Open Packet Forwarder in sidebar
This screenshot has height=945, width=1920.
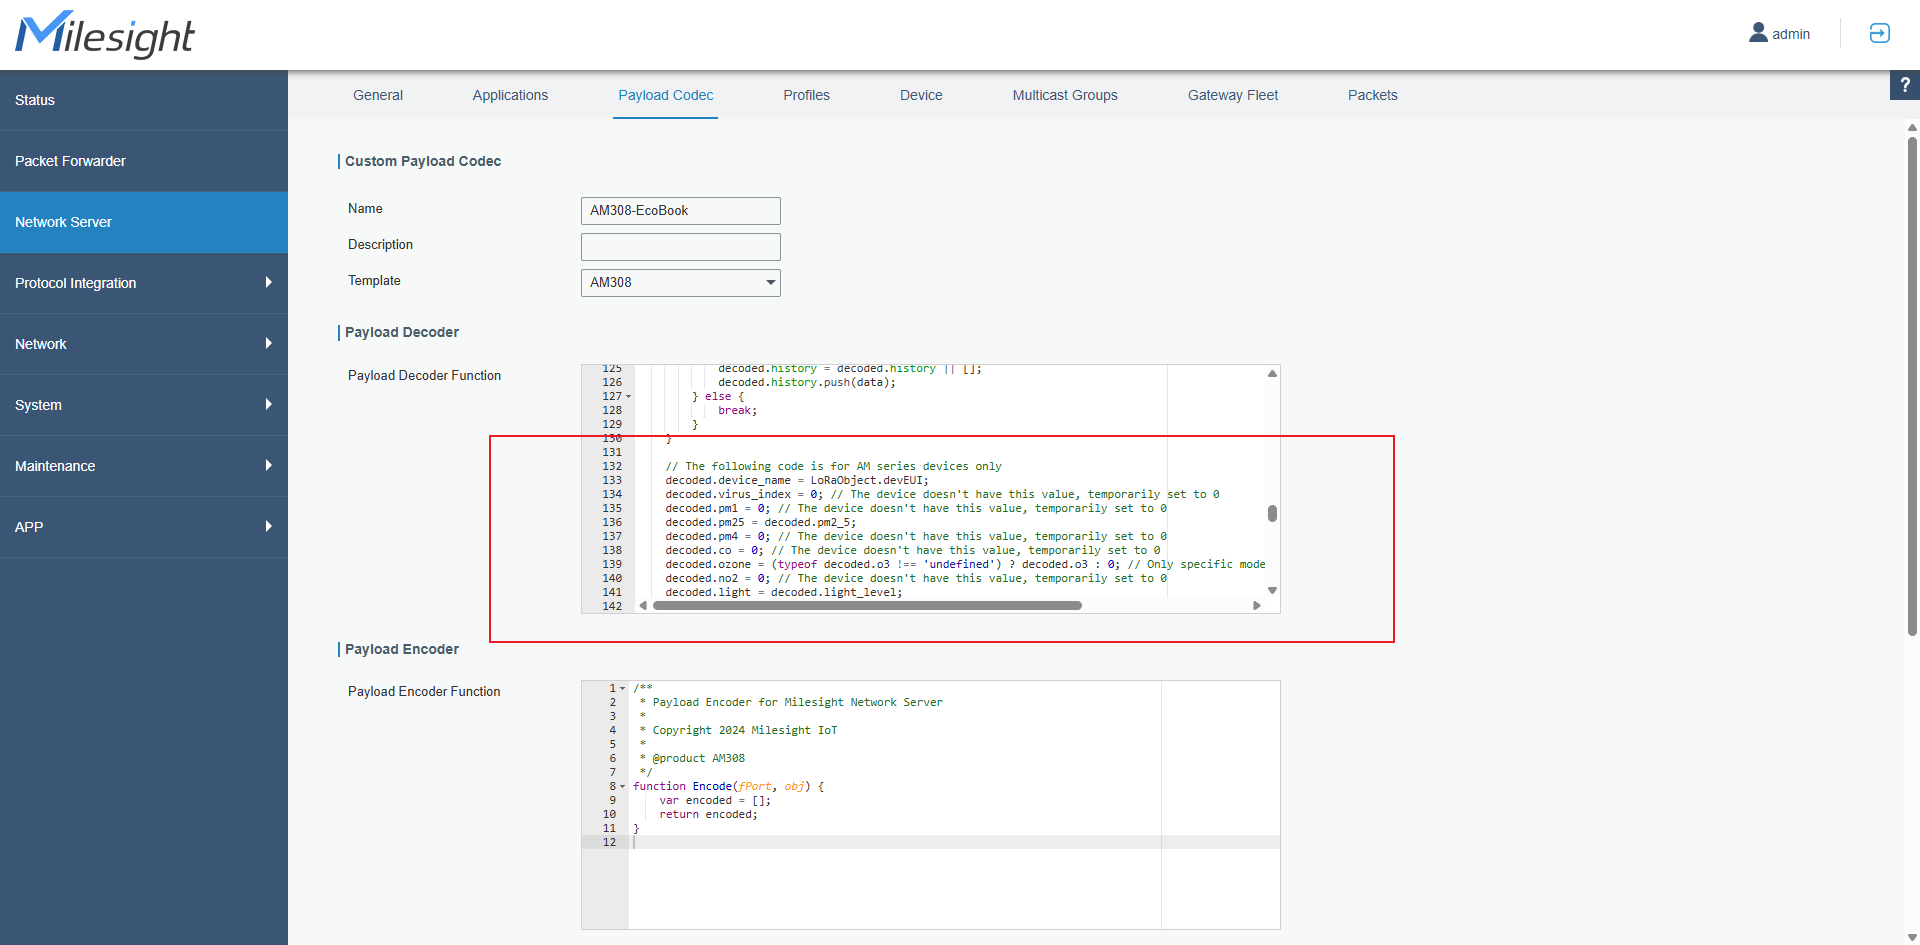(x=144, y=161)
